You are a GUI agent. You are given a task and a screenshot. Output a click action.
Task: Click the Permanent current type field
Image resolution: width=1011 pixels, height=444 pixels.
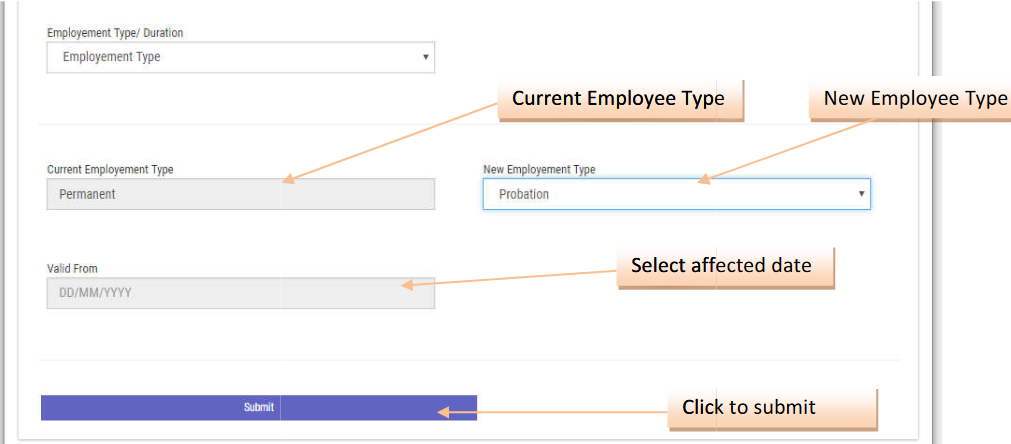point(240,194)
